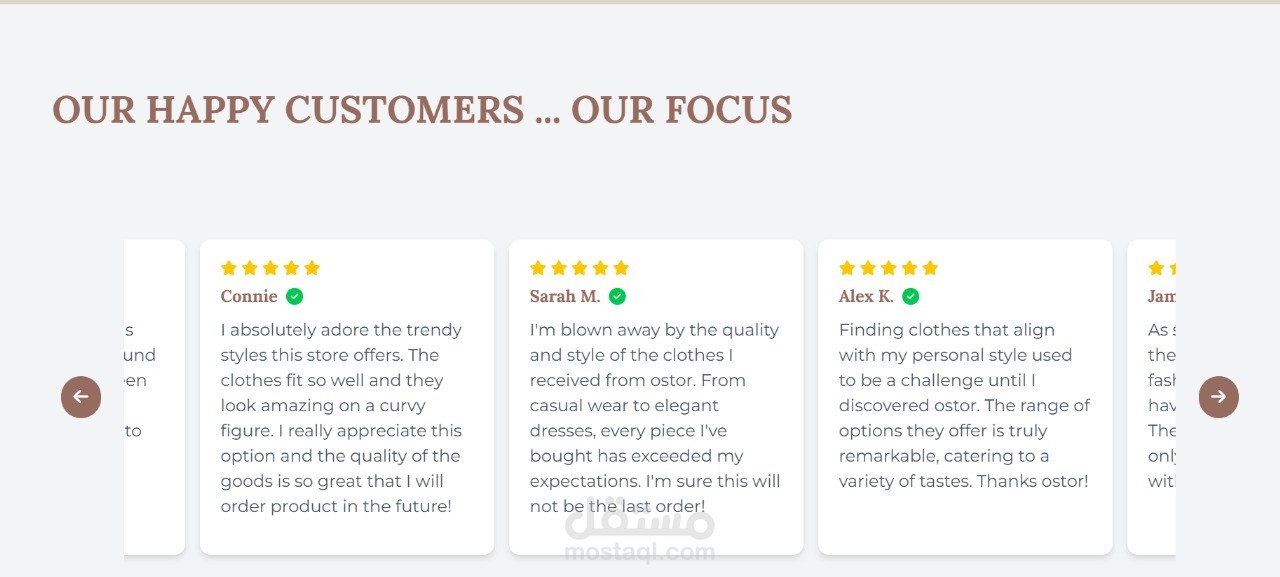Click the Alex K. reviewer name
The height and width of the screenshot is (577, 1280).
click(866, 296)
